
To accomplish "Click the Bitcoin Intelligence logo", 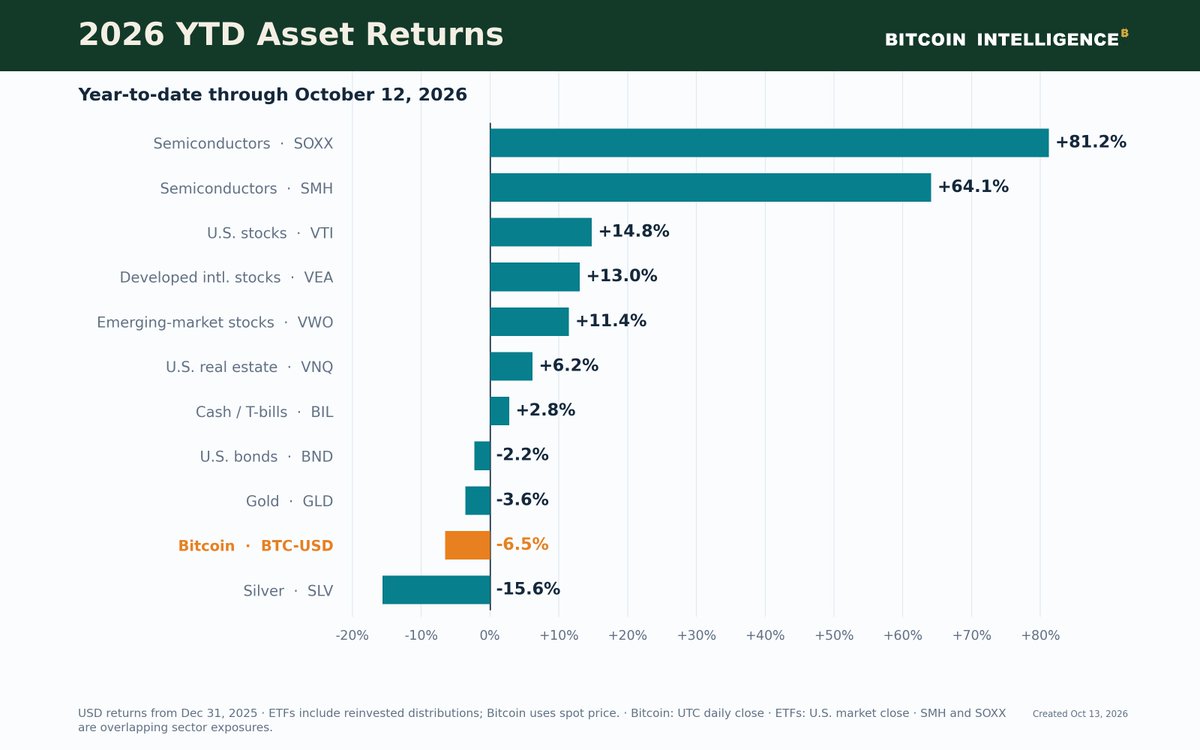I will (1006, 39).
